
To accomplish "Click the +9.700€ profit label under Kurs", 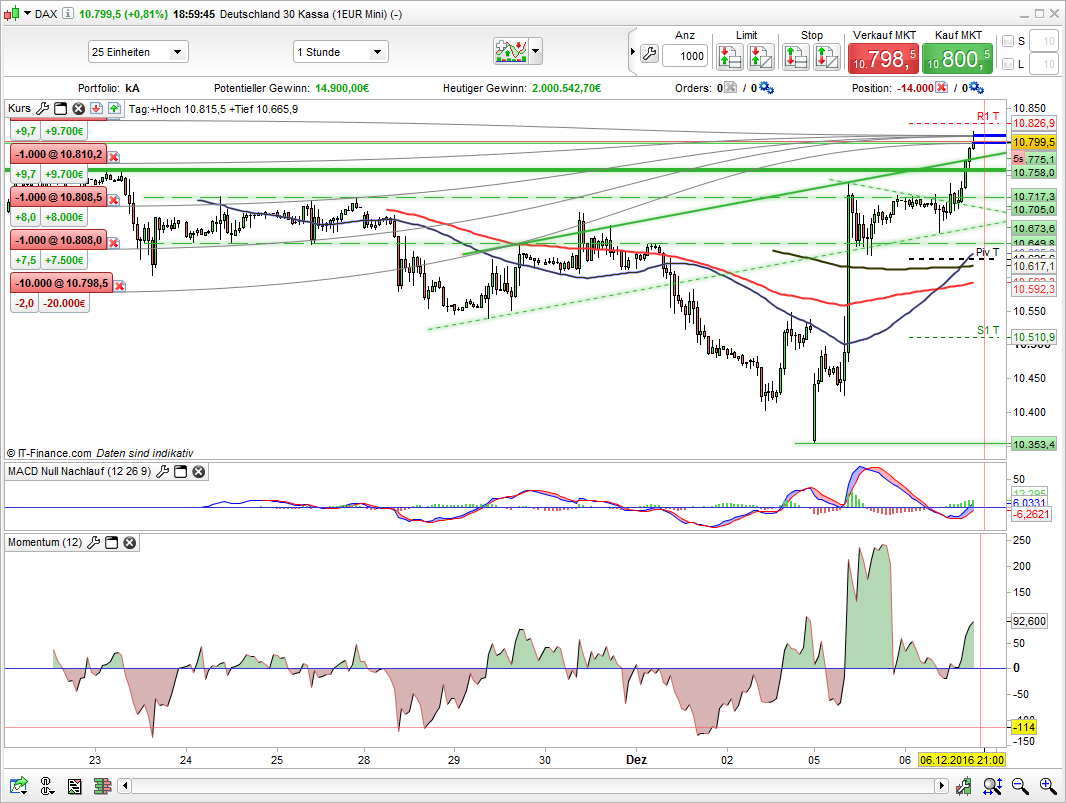I will pos(64,131).
